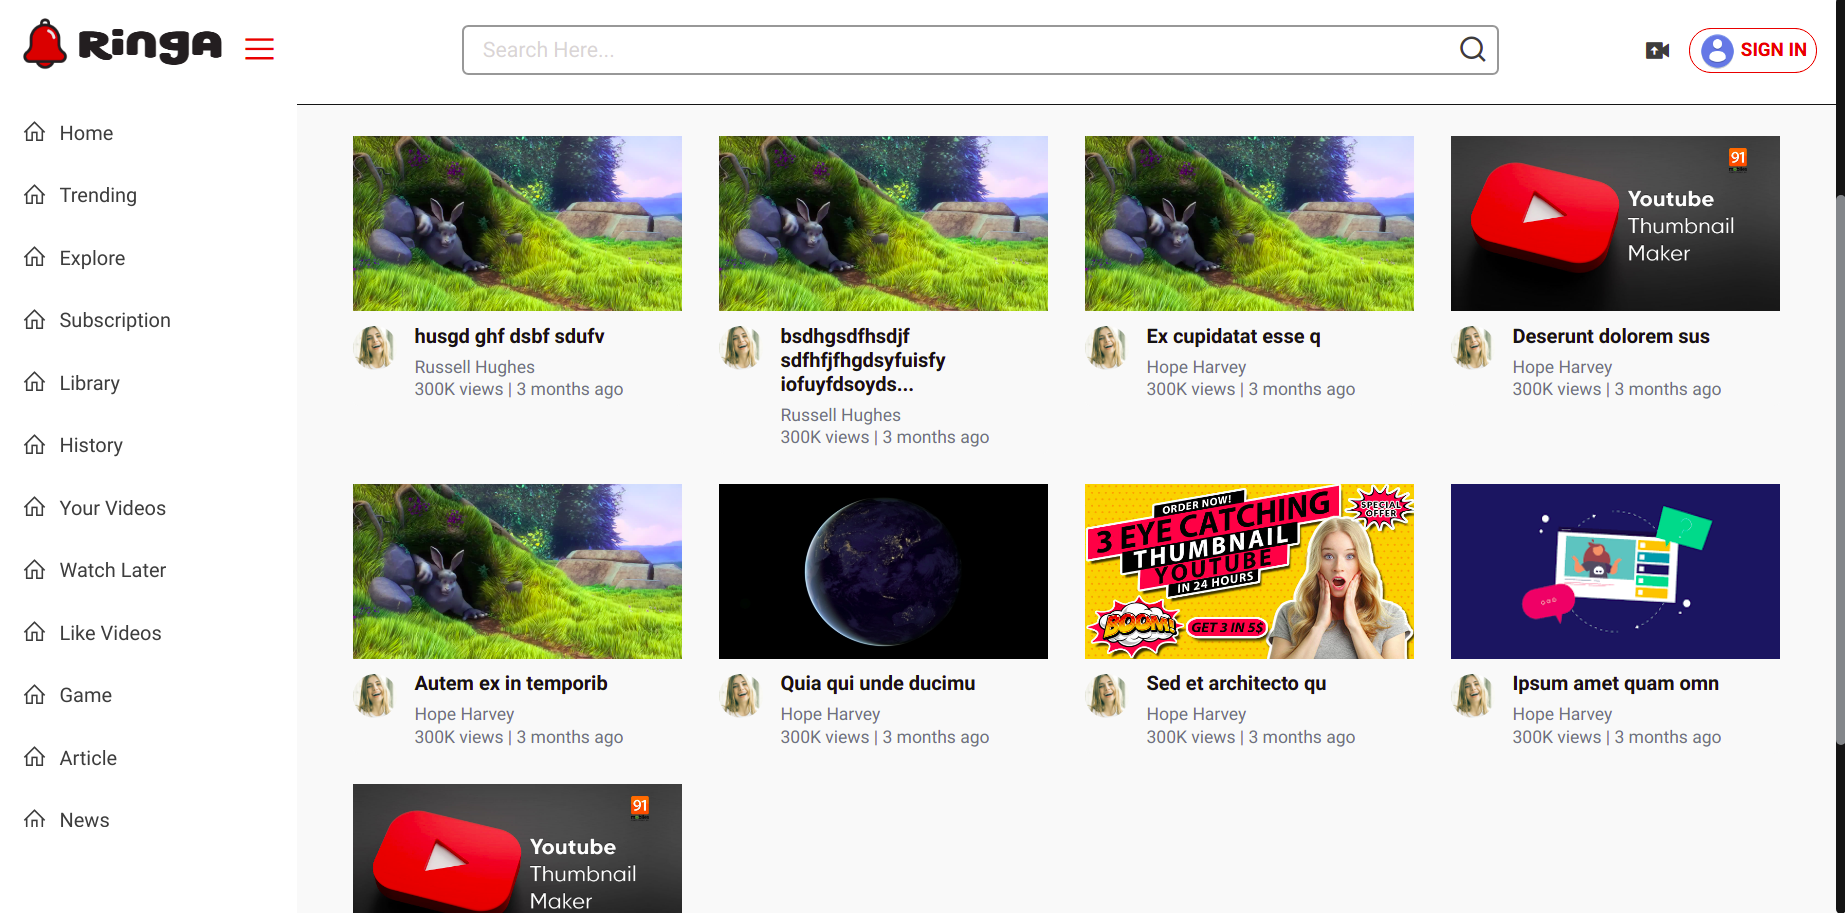Open the Trending section
The width and height of the screenshot is (1845, 913).
tap(98, 195)
